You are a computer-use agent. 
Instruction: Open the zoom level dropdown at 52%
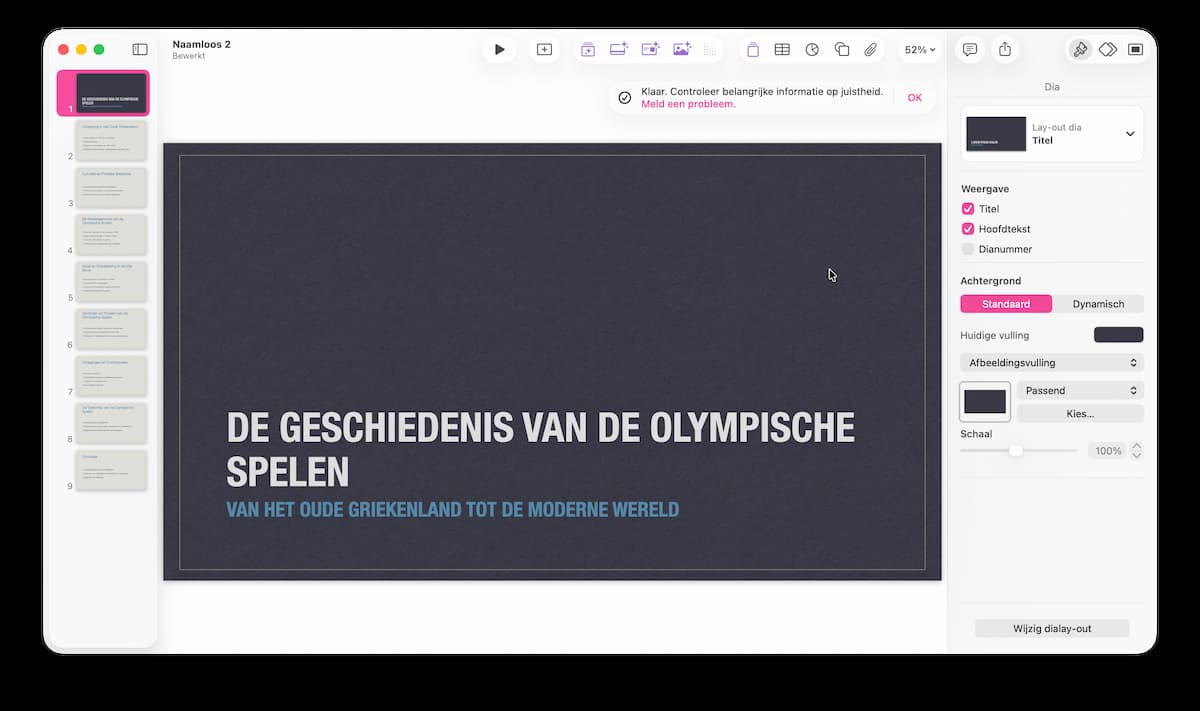coord(920,49)
